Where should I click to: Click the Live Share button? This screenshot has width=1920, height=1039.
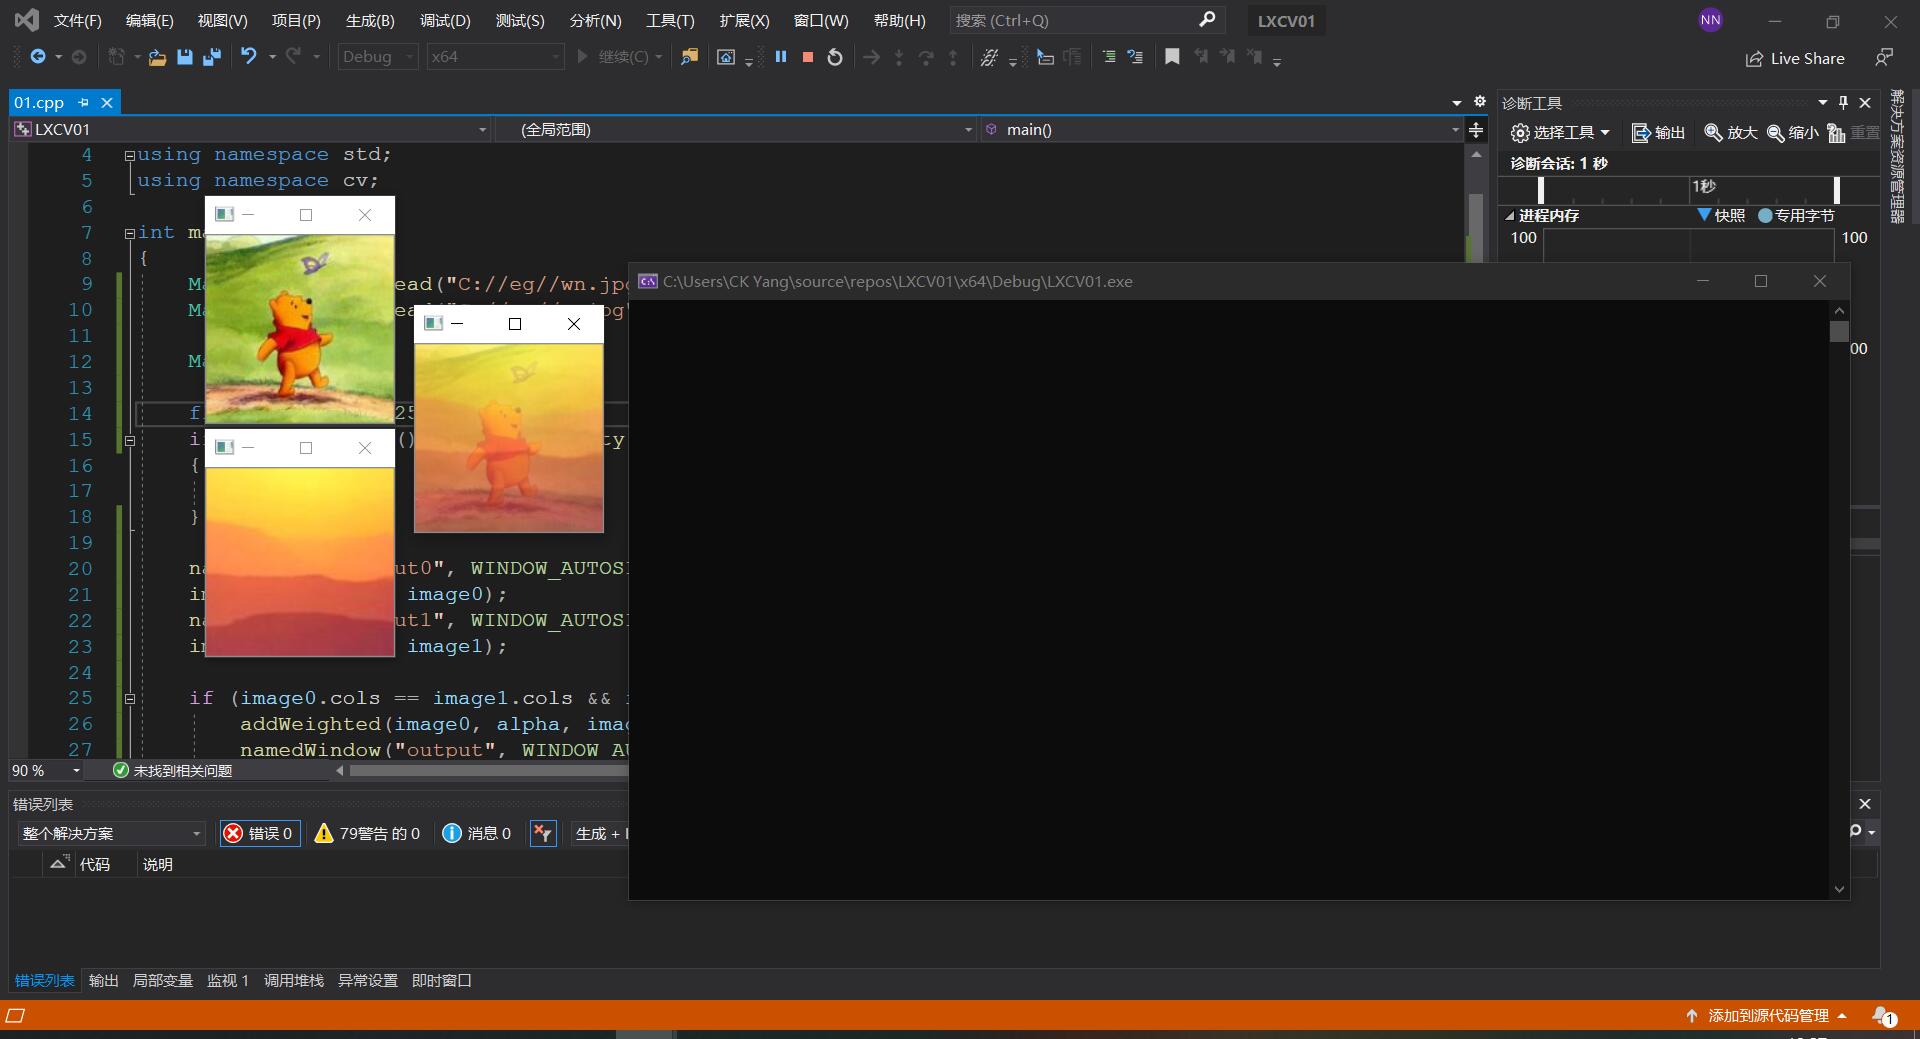[x=1795, y=58]
